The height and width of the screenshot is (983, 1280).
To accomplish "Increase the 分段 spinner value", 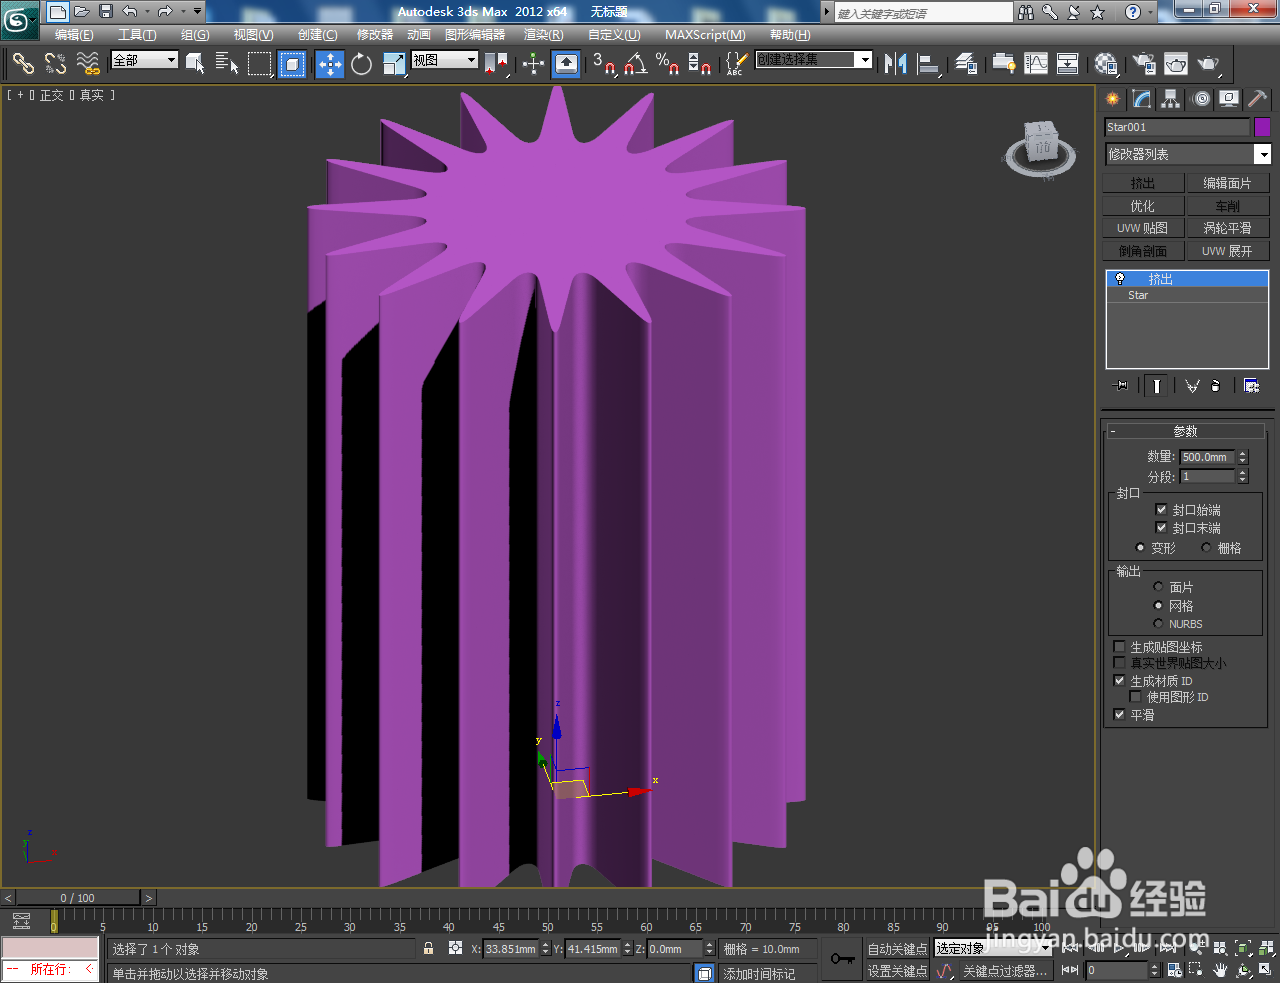I will click(x=1243, y=473).
